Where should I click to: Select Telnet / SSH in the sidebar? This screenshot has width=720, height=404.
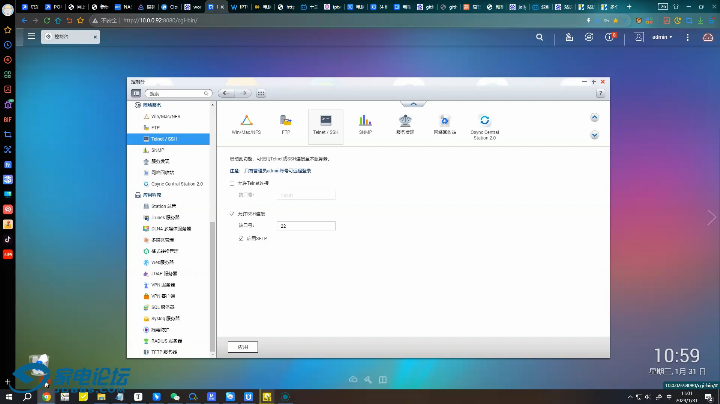click(x=168, y=139)
